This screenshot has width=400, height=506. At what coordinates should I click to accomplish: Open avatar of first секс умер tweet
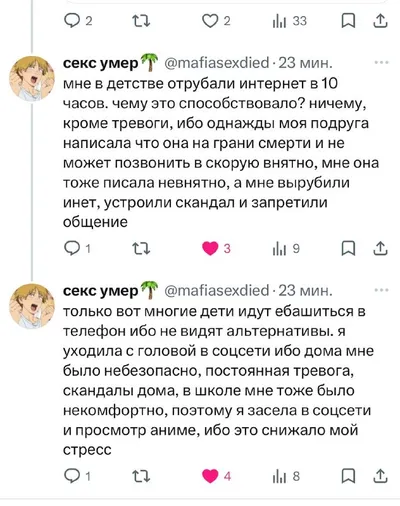pos(32,78)
